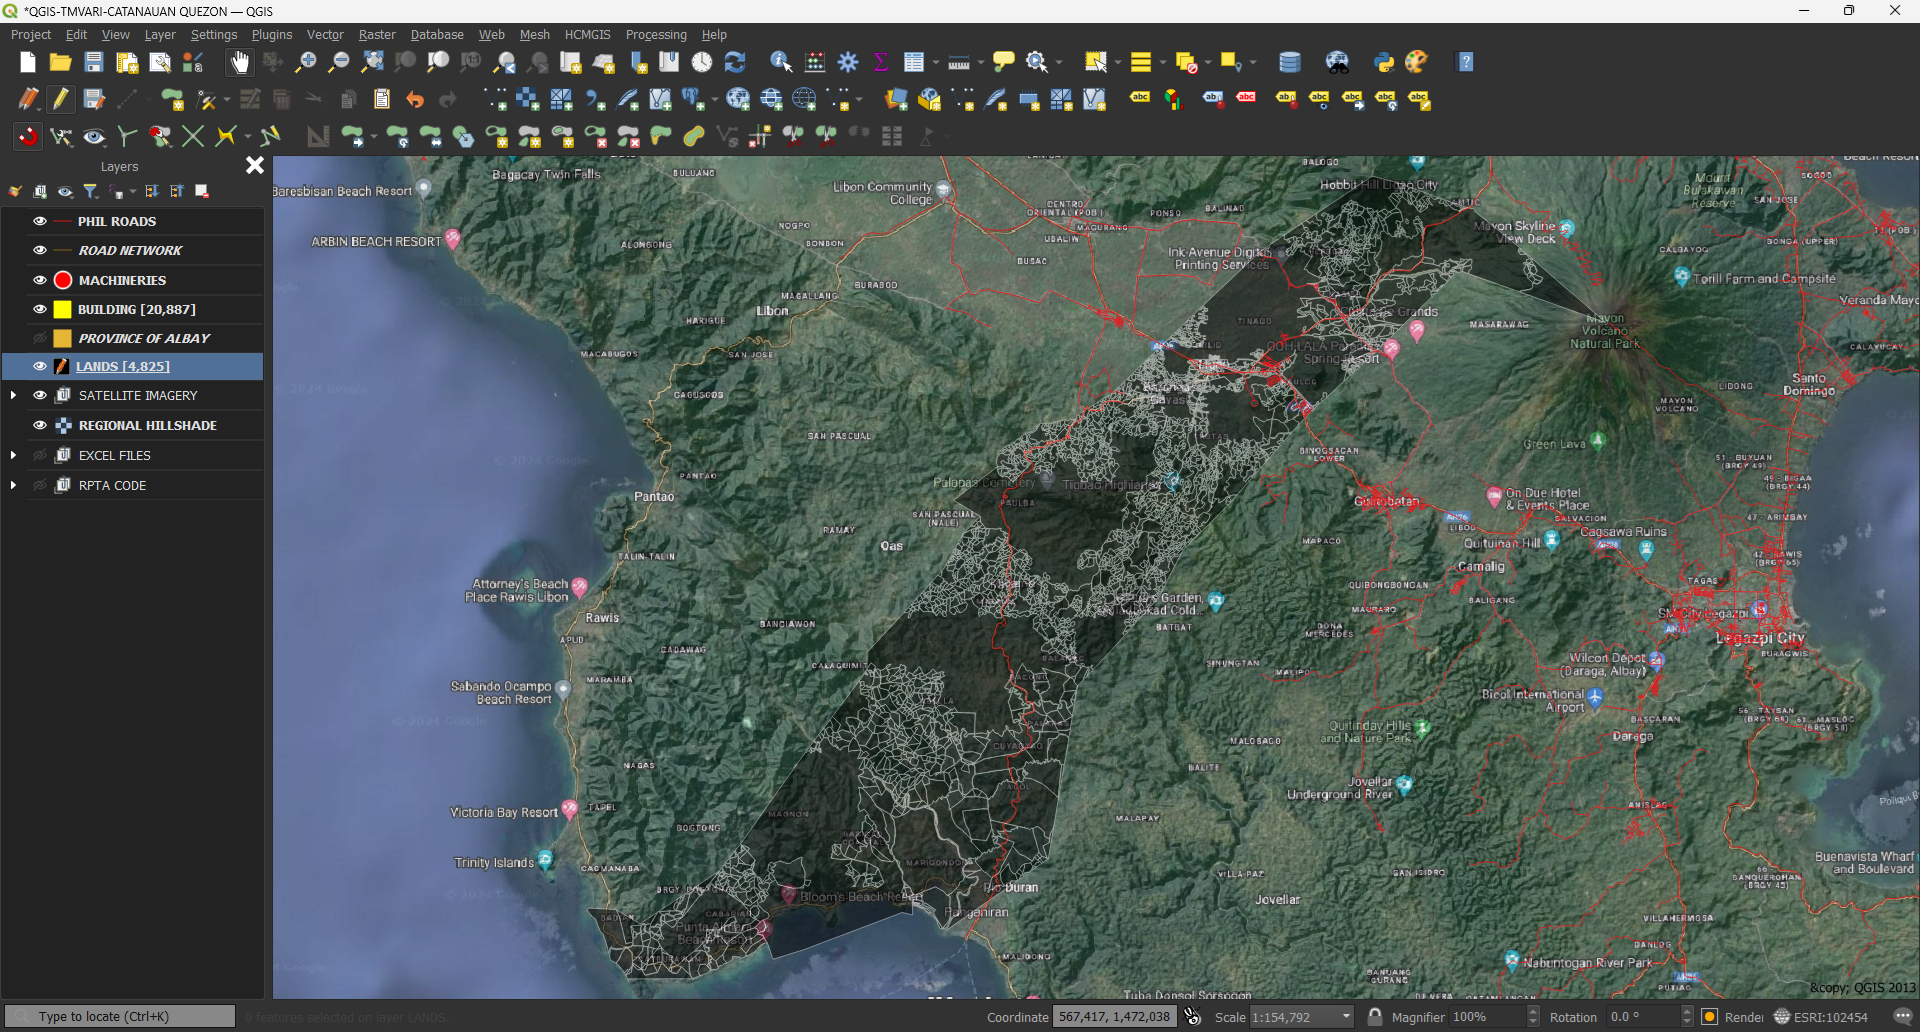Image resolution: width=1920 pixels, height=1032 pixels.
Task: Close the Layers panel
Action: (255, 165)
